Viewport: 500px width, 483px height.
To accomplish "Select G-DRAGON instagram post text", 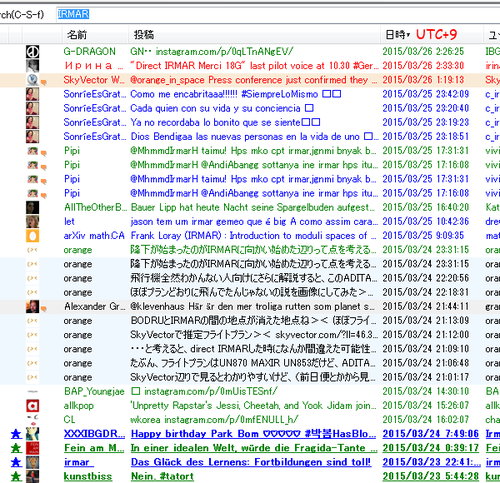I will pyautogui.click(x=212, y=52).
